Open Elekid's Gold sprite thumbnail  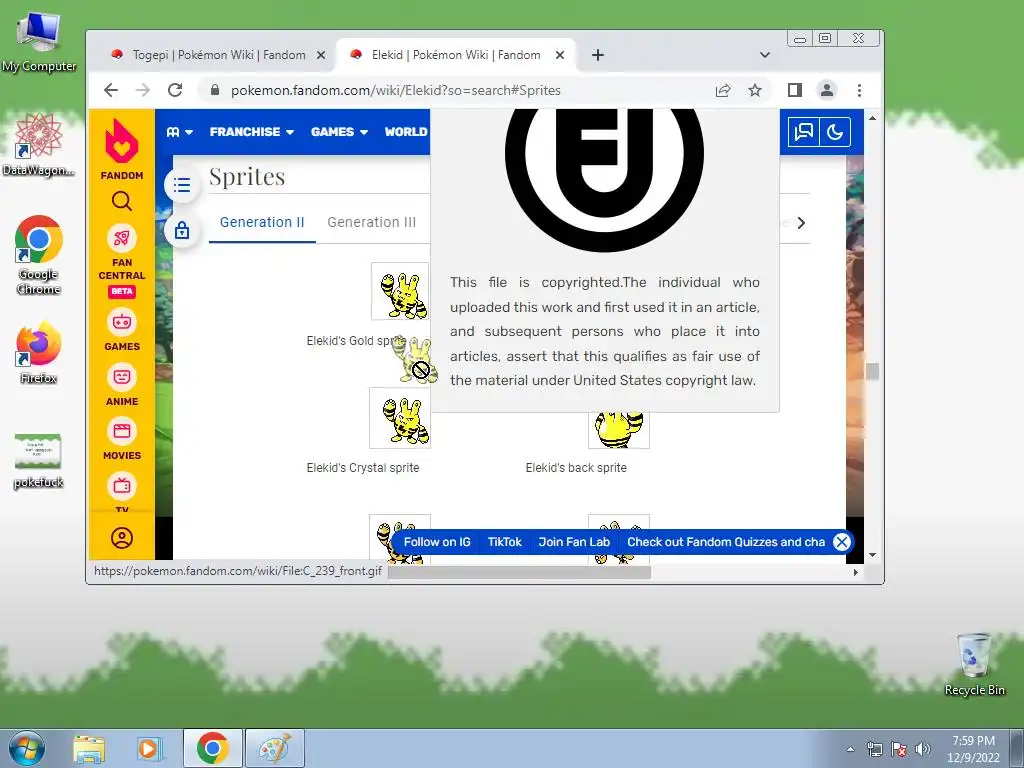[400, 291]
